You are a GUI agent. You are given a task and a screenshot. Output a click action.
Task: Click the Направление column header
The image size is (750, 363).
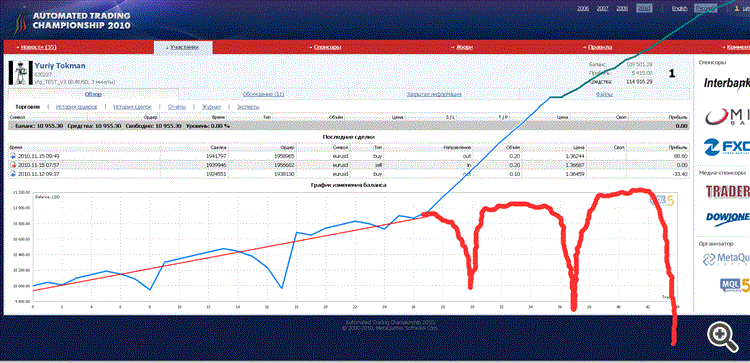coord(458,148)
